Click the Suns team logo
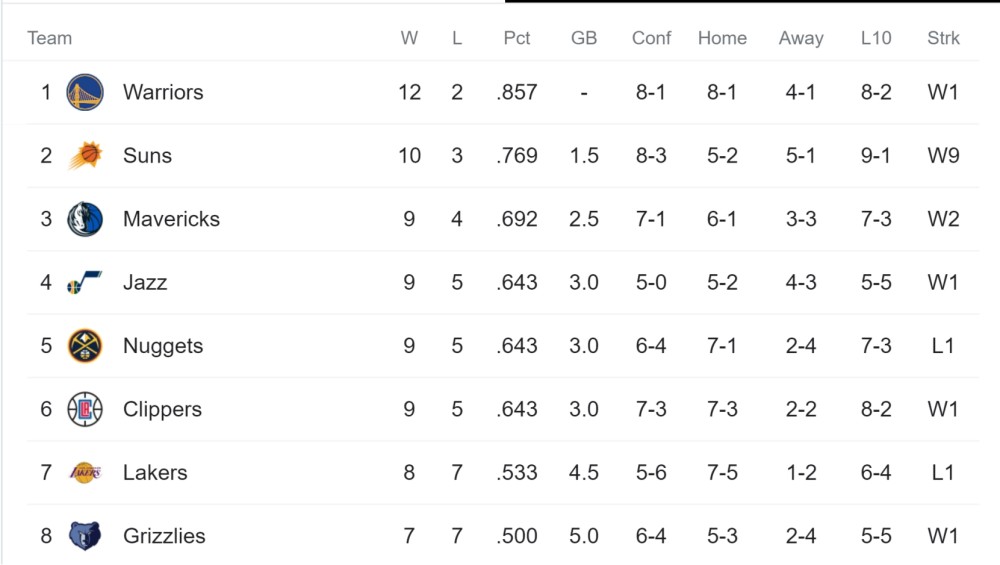This screenshot has width=1000, height=565. click(85, 156)
